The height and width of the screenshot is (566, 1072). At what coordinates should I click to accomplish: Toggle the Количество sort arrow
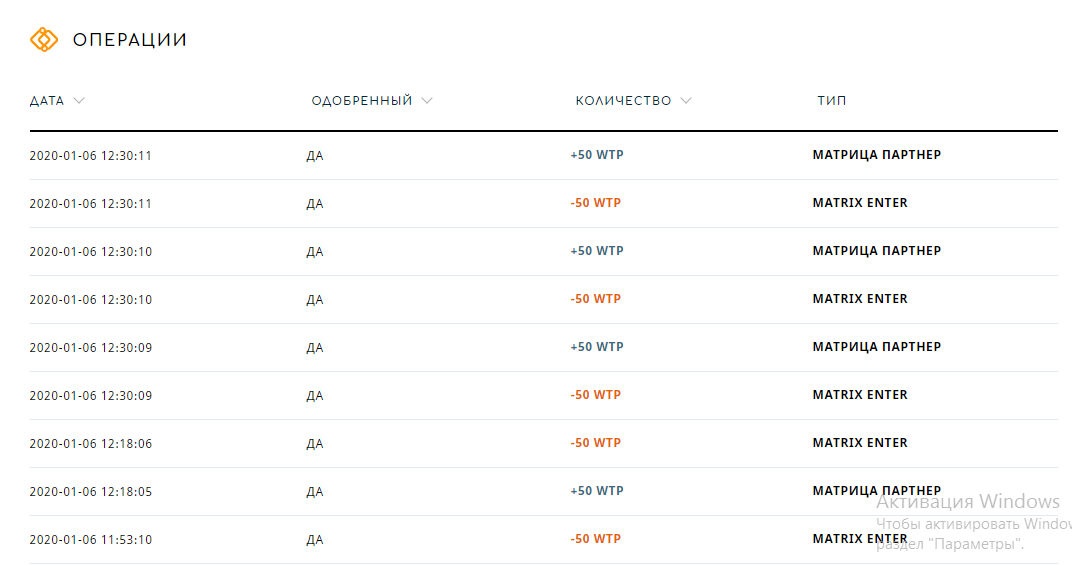point(686,100)
